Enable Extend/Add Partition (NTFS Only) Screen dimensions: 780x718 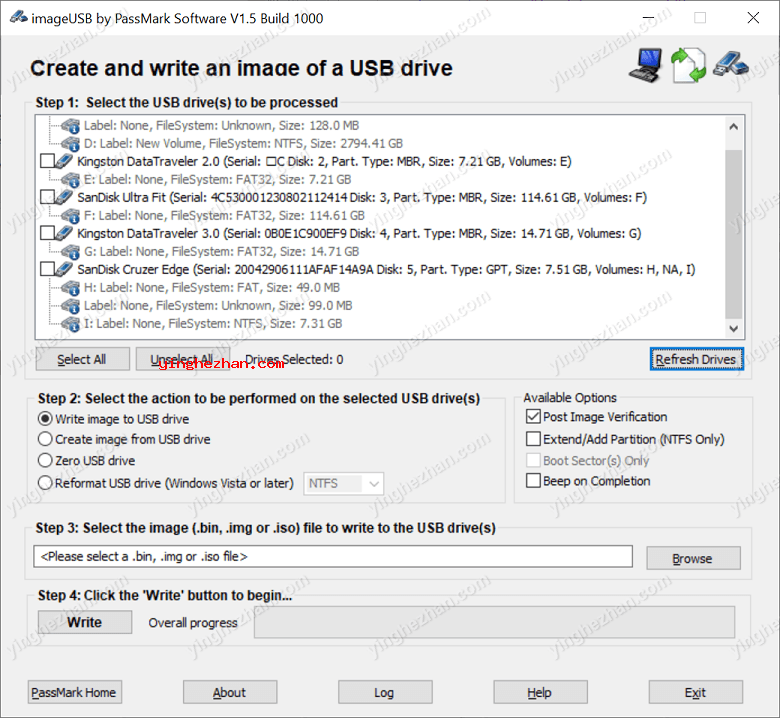coord(533,439)
